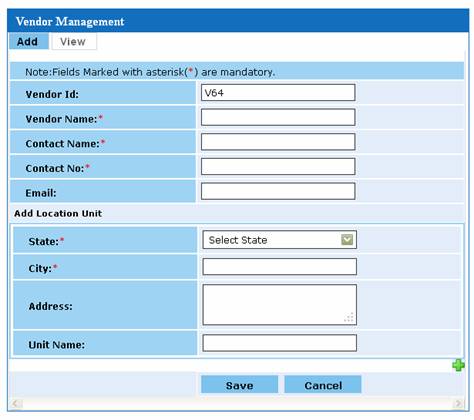Click the 'Vendor Management' title text
The image size is (474, 420).
coord(70,22)
